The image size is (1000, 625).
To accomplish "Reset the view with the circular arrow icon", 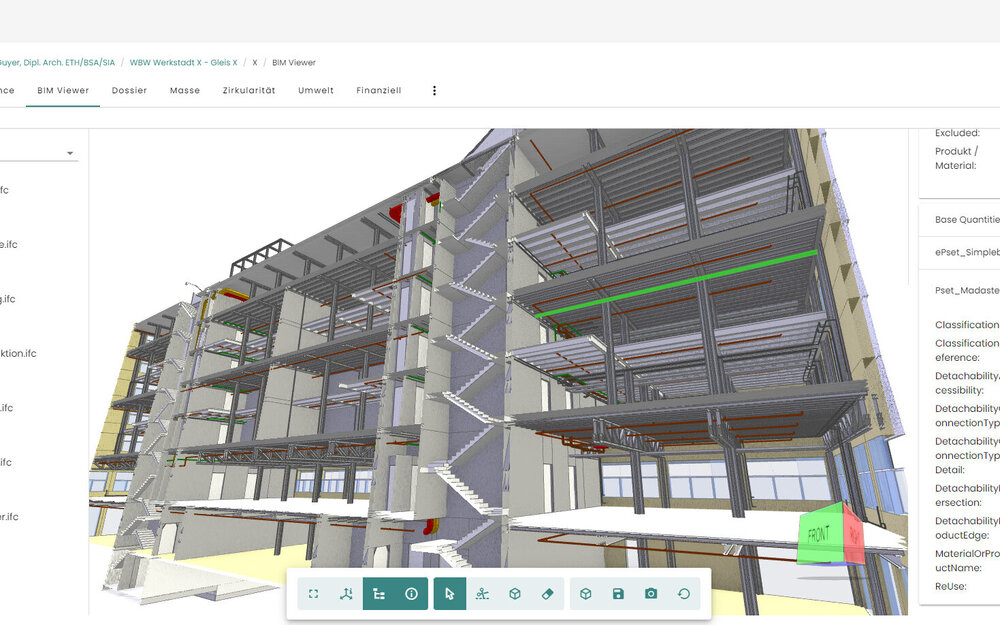I will click(684, 594).
